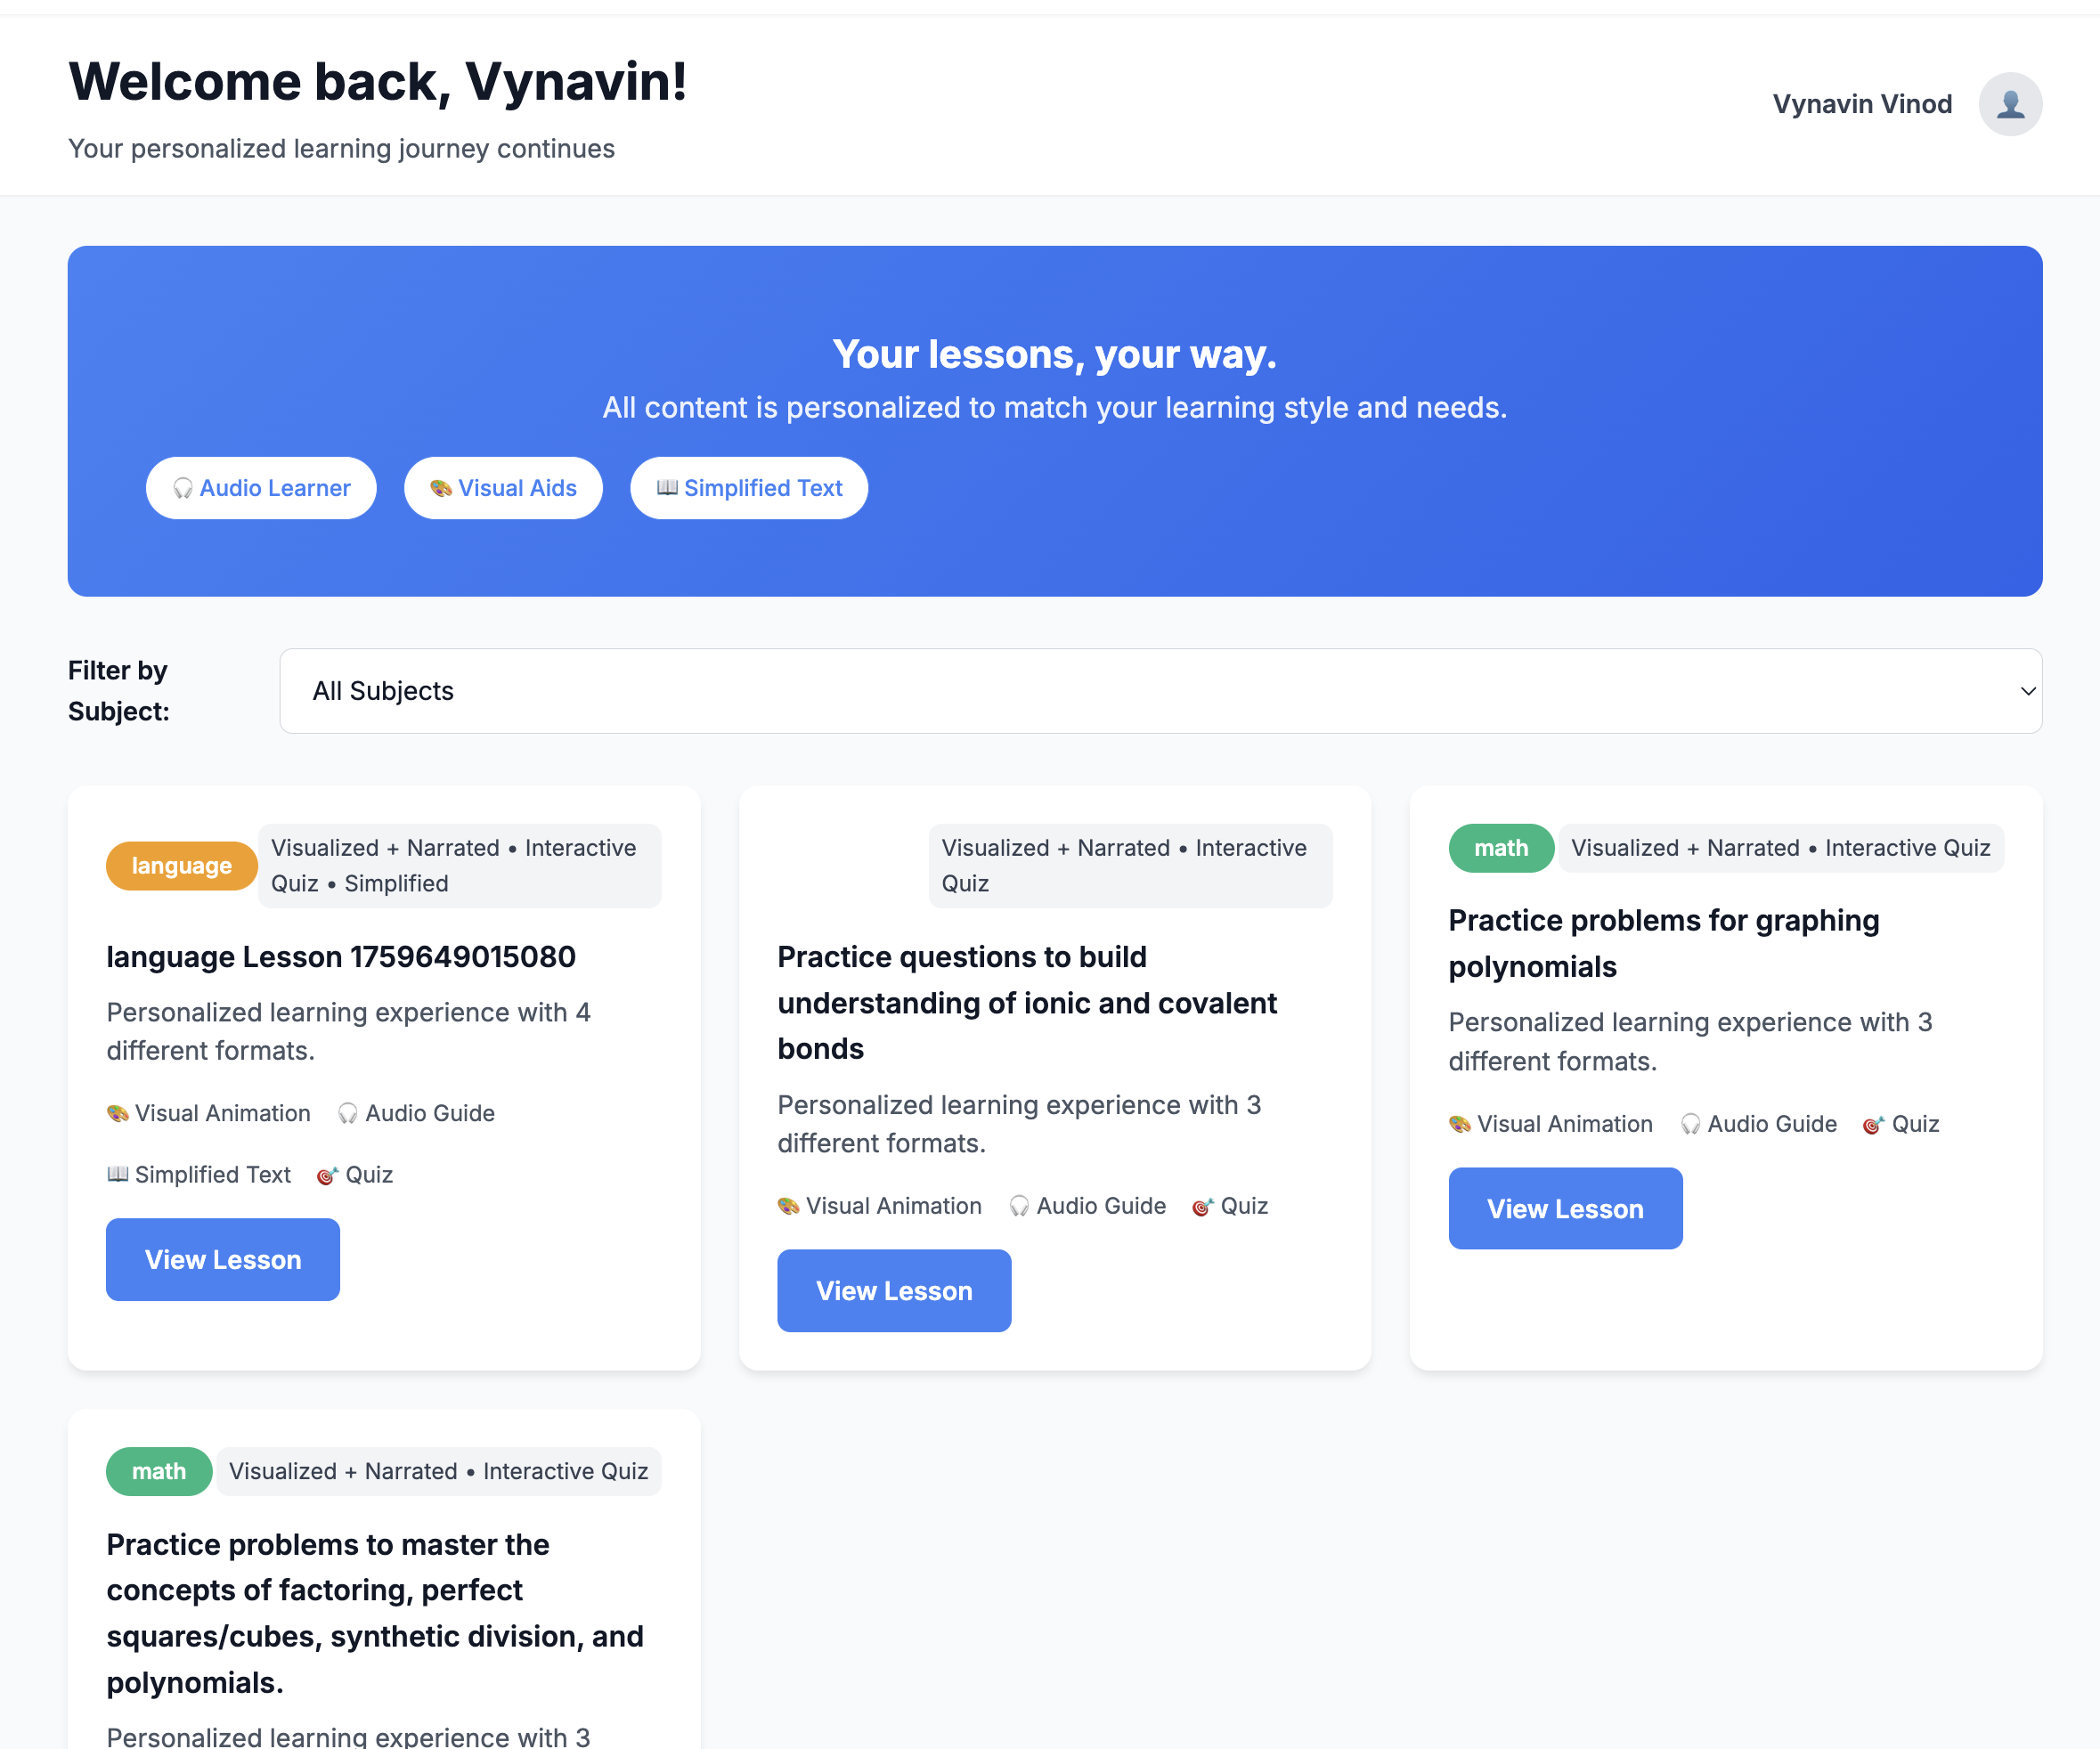Click the chevron arrow of subject filter
The height and width of the screenshot is (1749, 2100).
[x=2027, y=691]
